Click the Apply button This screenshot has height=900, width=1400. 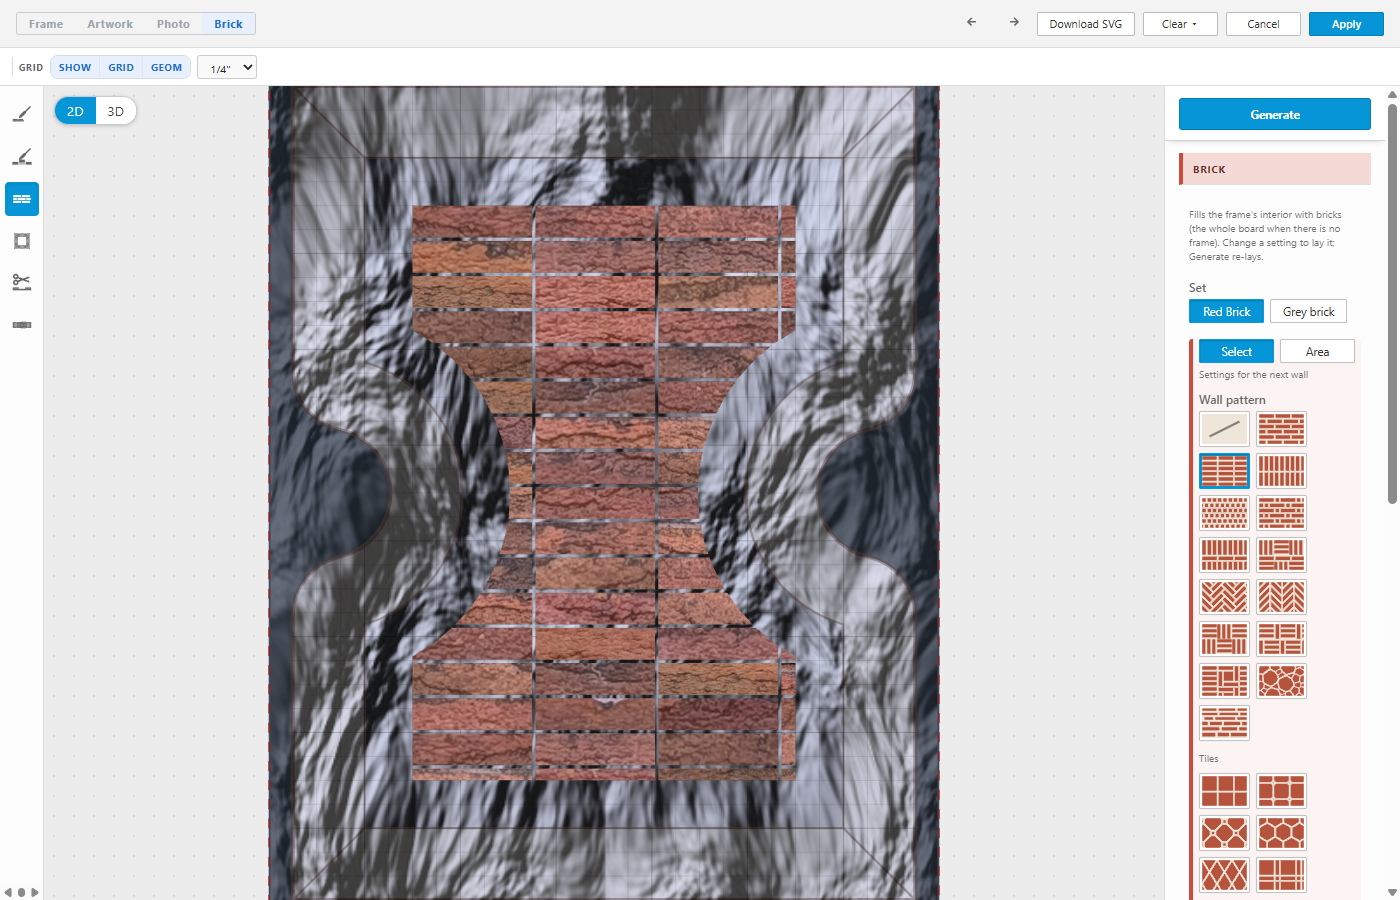[x=1346, y=24]
